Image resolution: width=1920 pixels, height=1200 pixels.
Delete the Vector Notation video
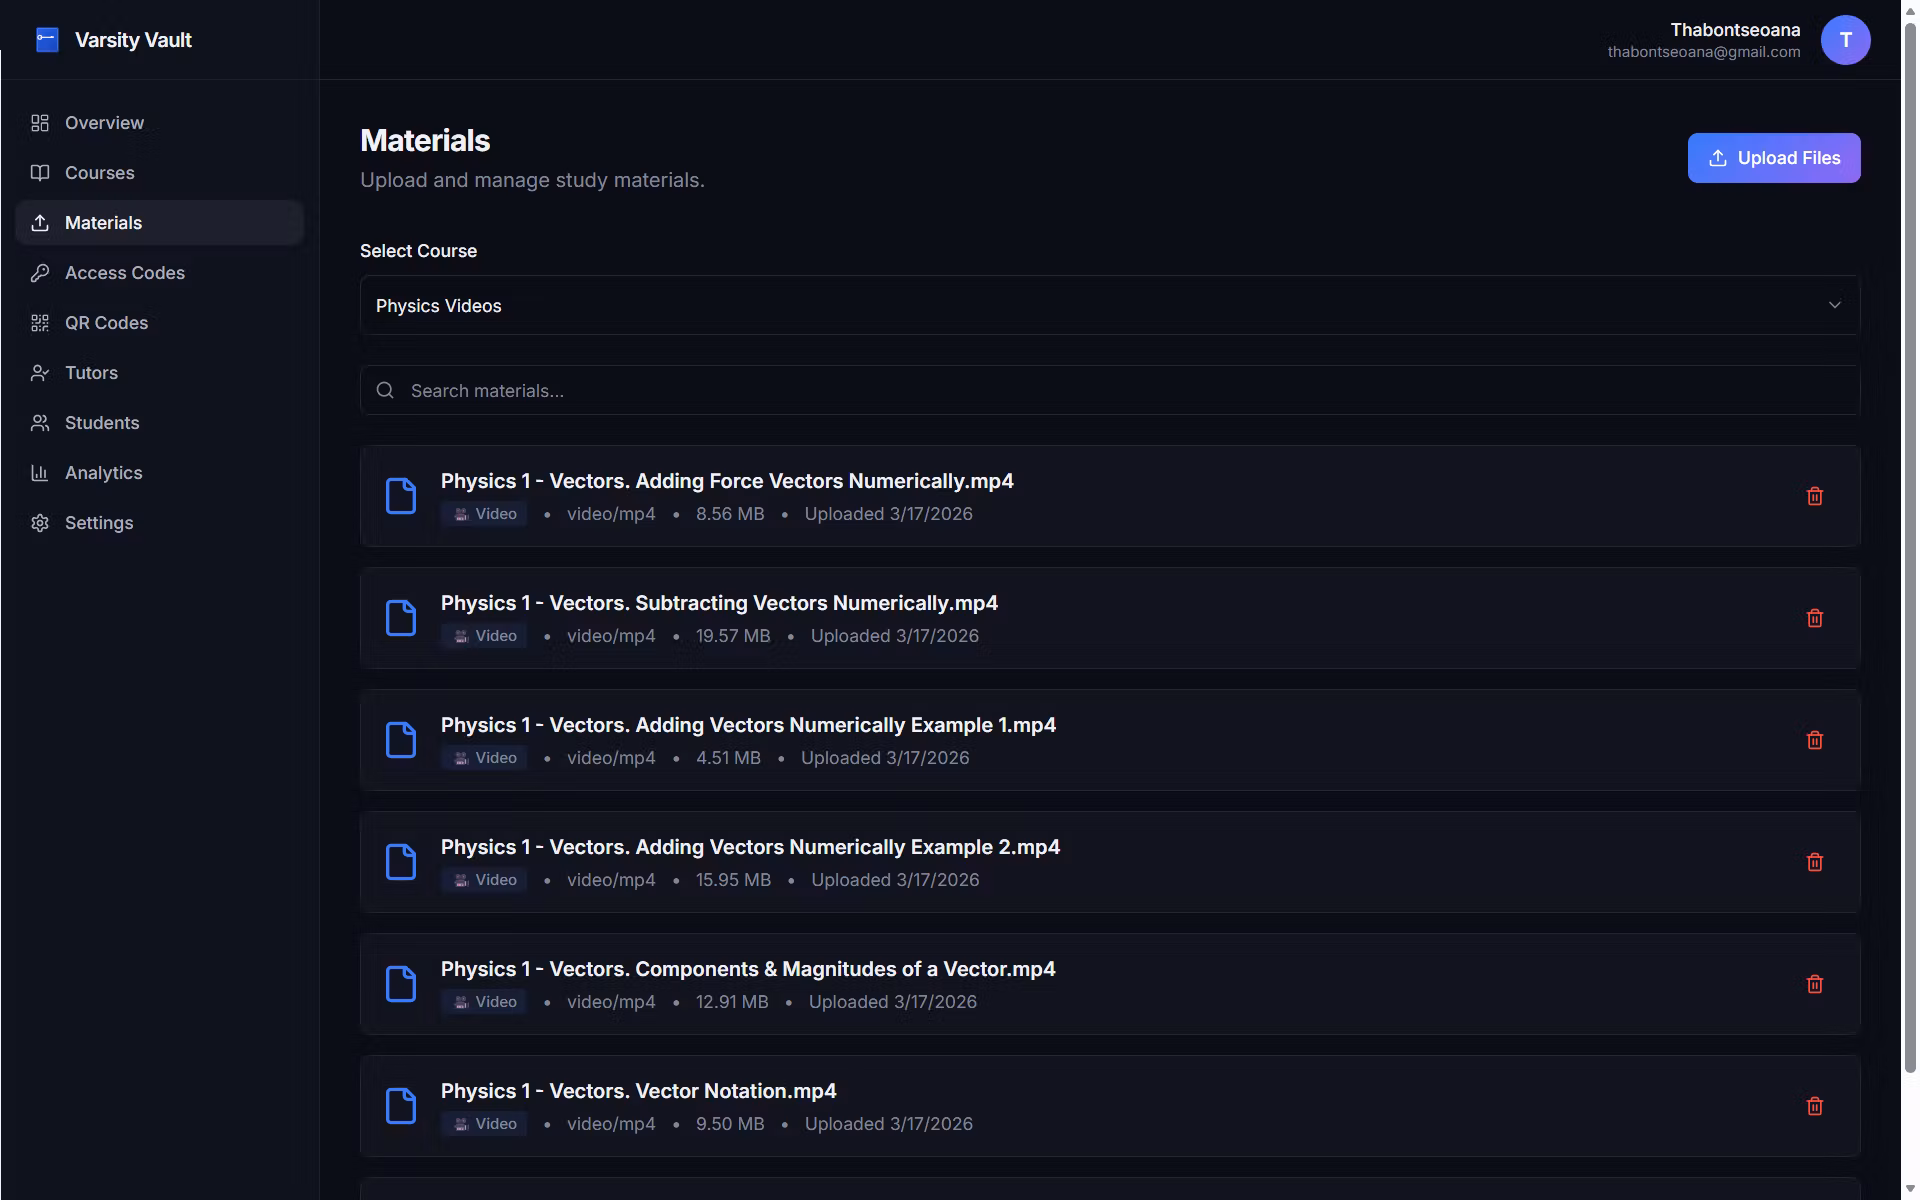coord(1815,1106)
